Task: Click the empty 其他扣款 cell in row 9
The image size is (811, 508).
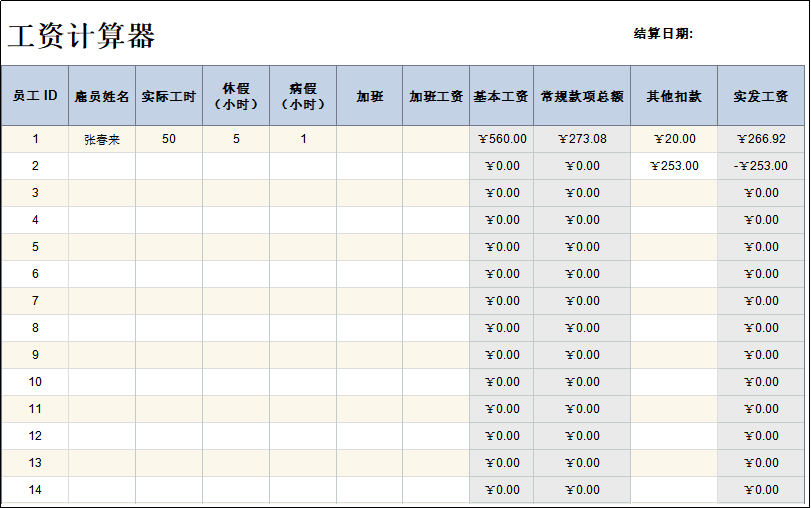Action: (674, 355)
